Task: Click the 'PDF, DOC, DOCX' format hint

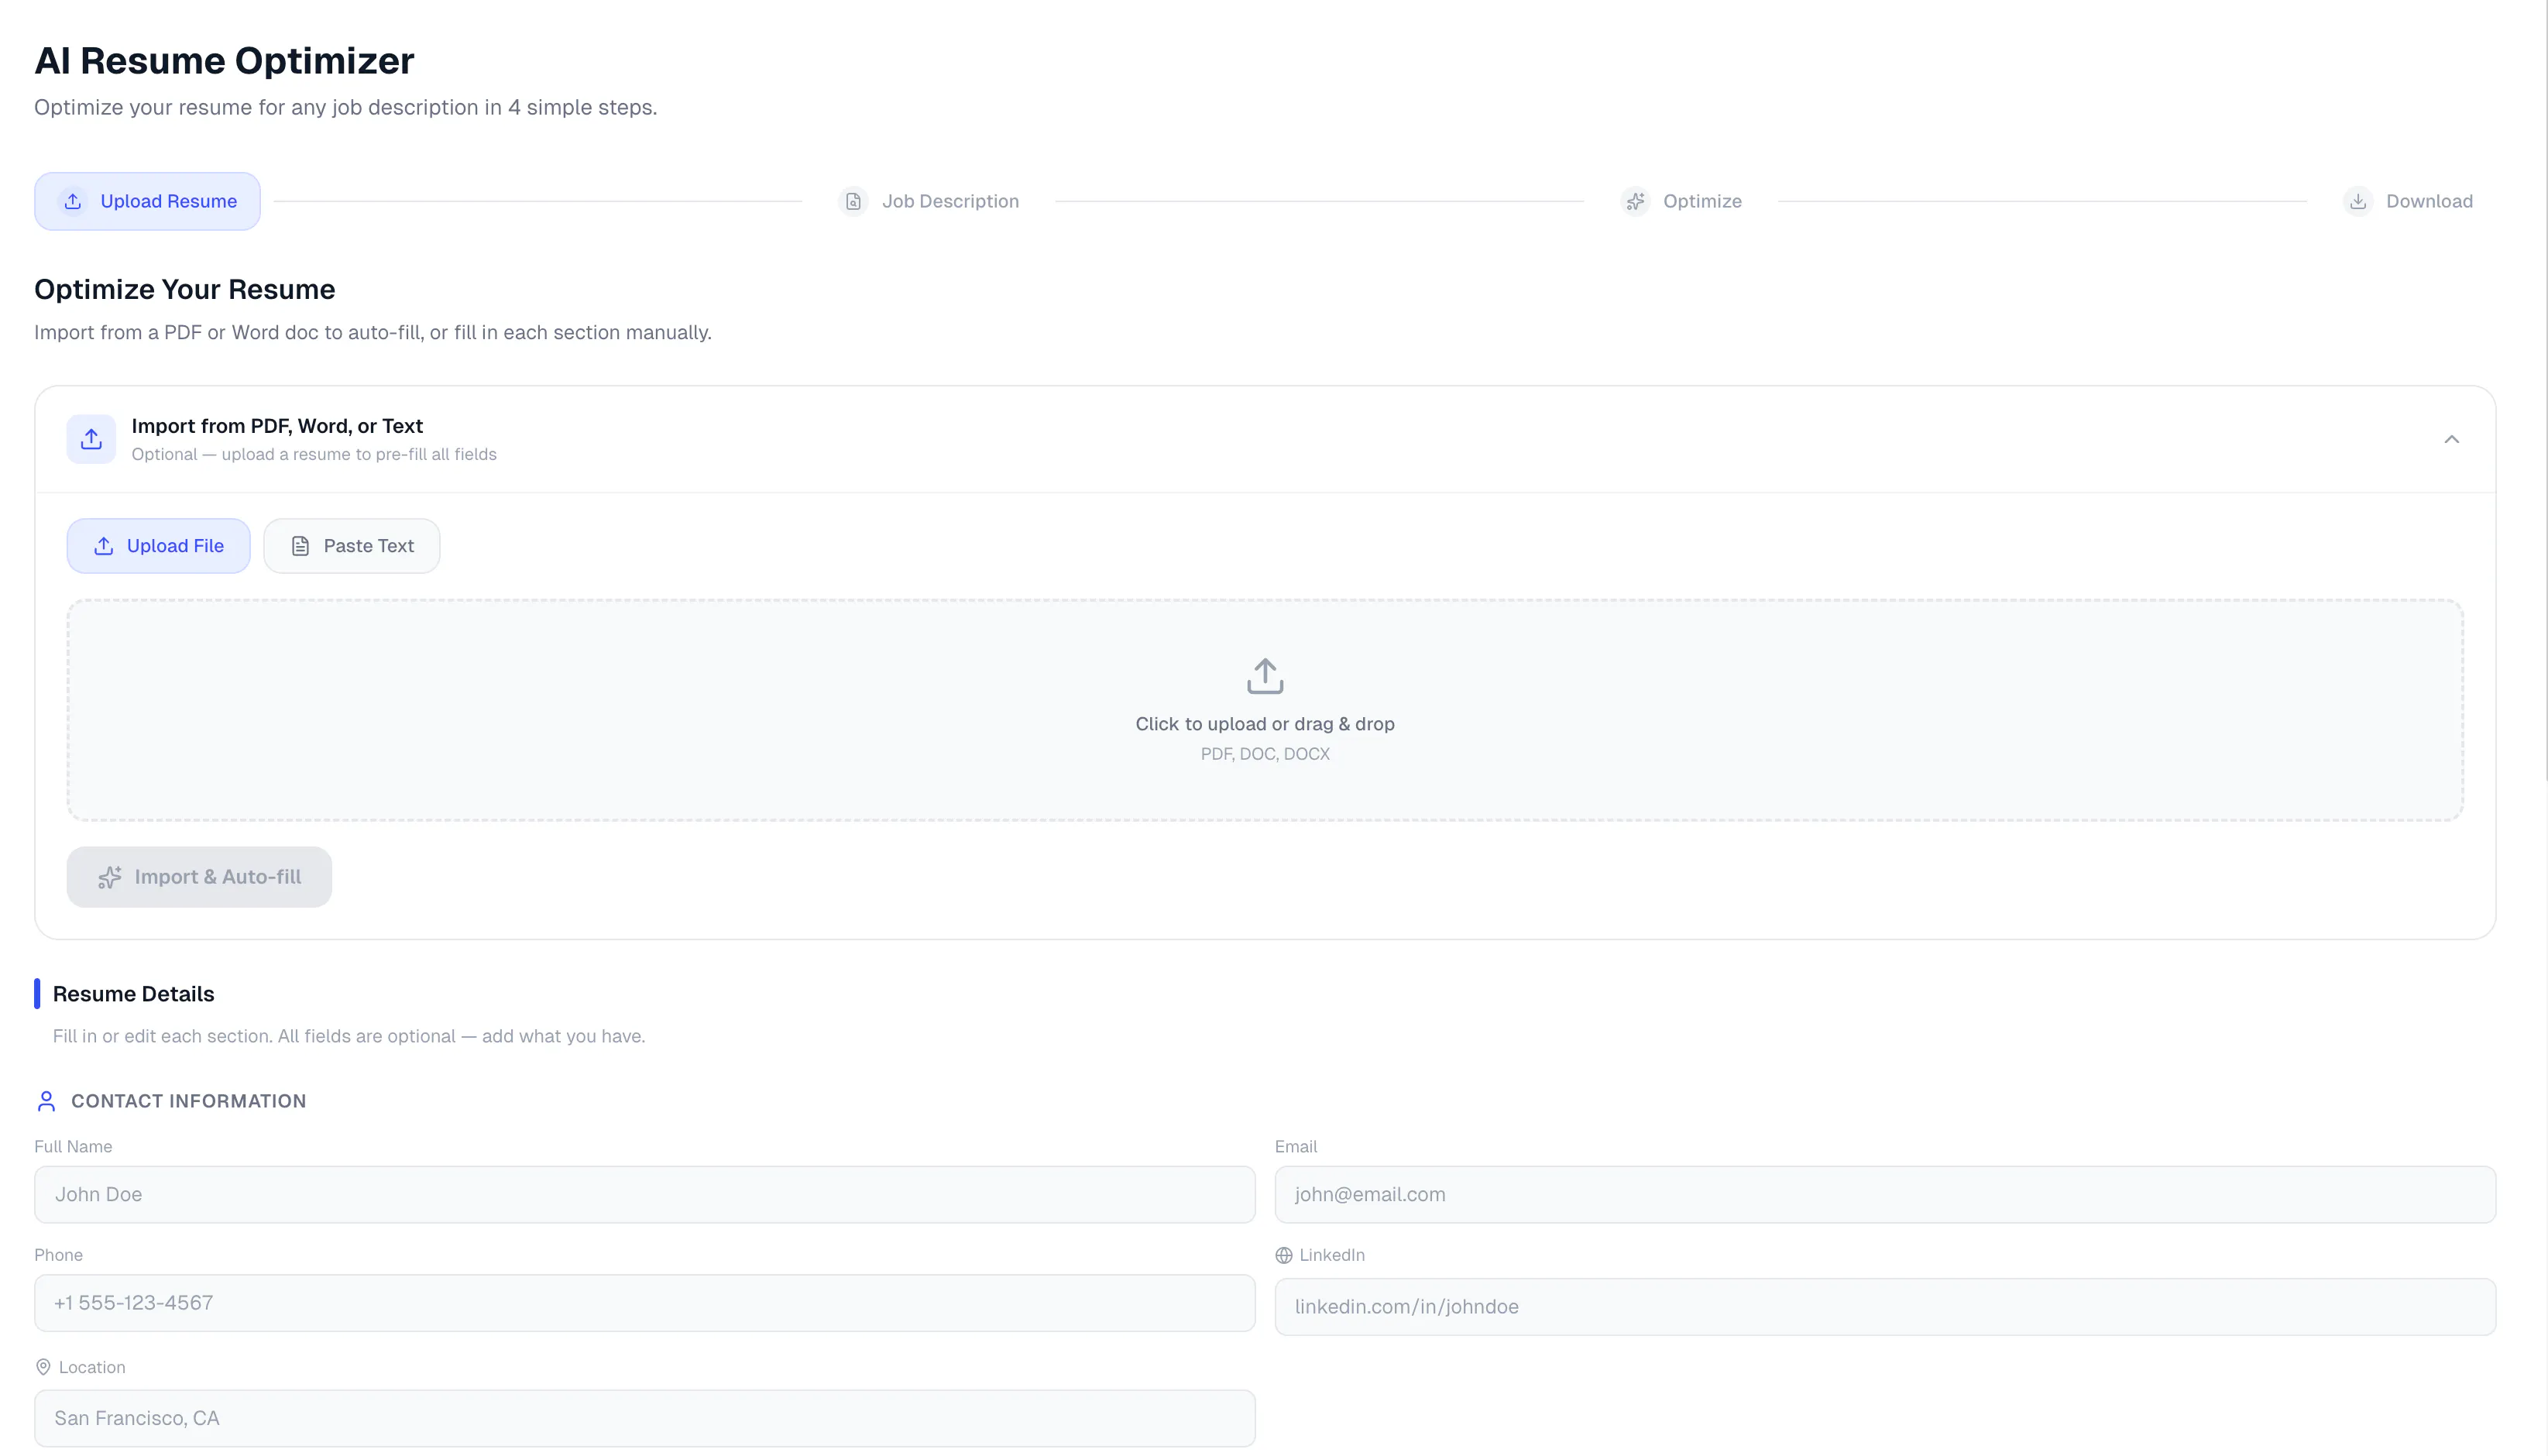Action: (x=1265, y=754)
